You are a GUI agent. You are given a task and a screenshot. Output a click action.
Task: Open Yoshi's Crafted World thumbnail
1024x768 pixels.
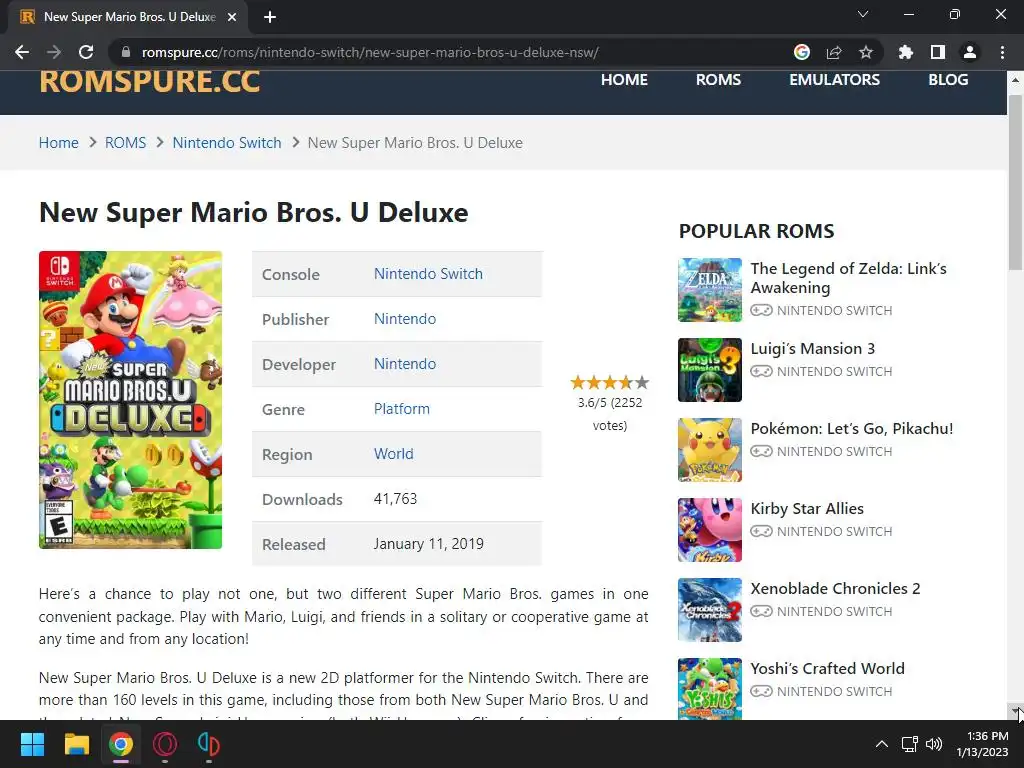pyautogui.click(x=710, y=688)
